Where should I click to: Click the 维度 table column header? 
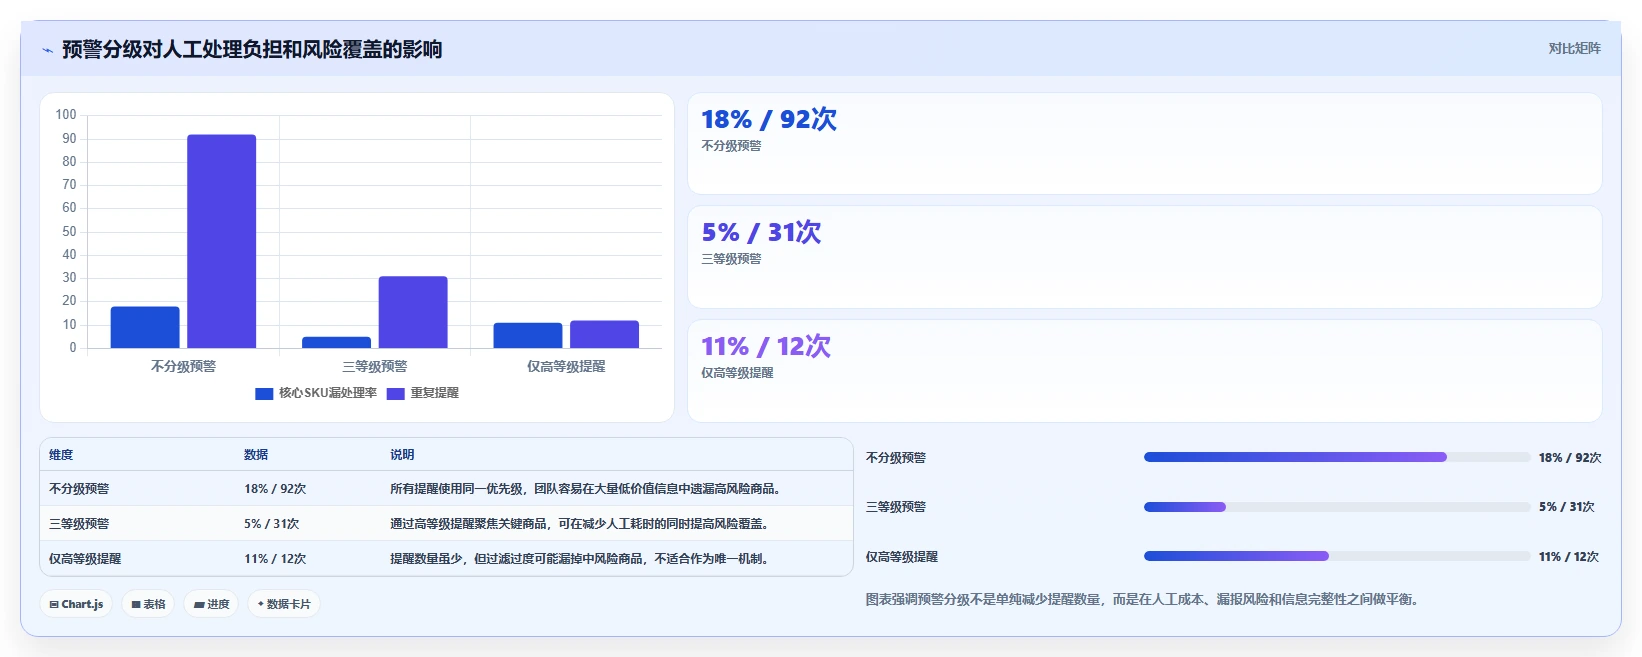pyautogui.click(x=61, y=455)
